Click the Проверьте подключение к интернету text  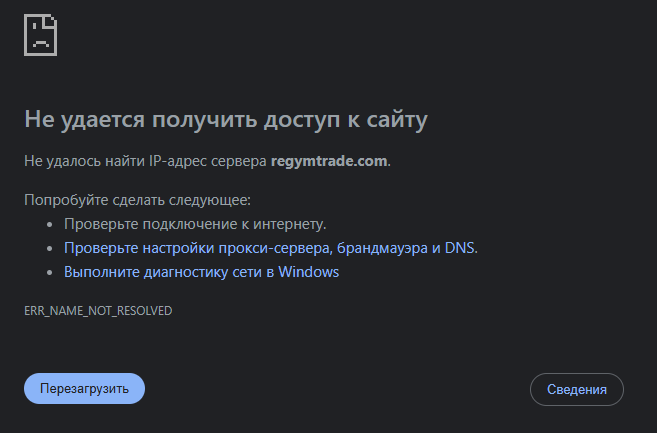coord(195,223)
